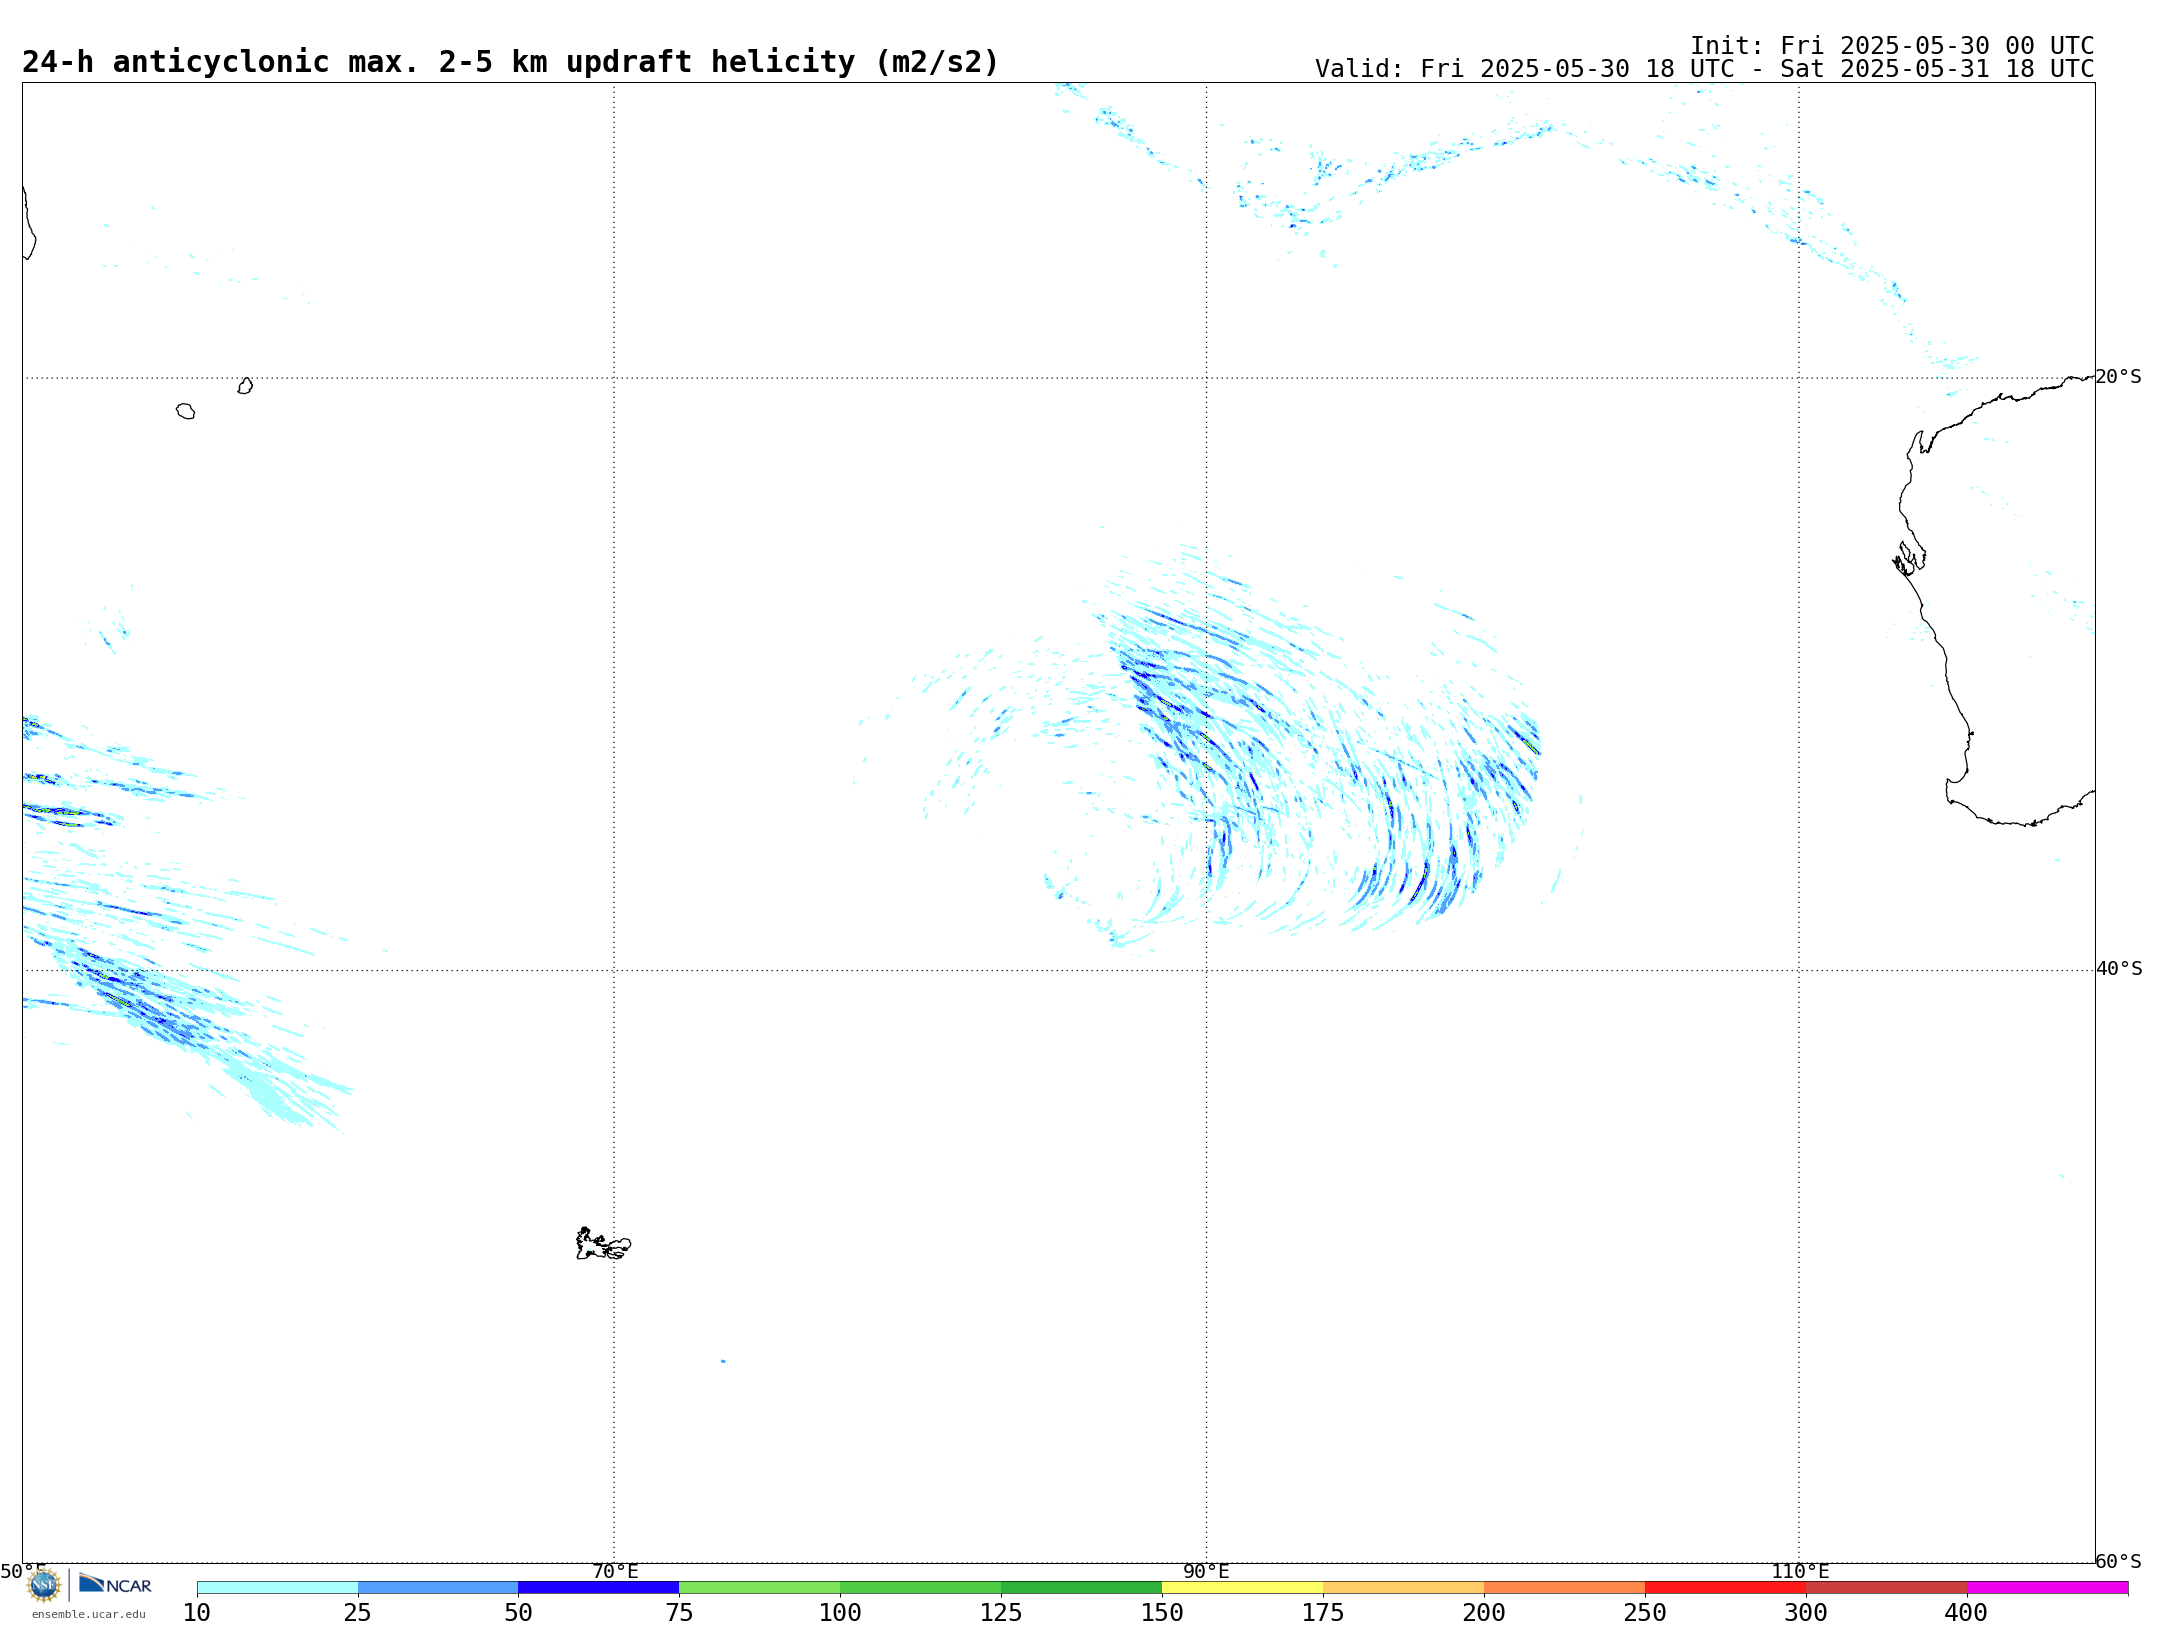Select the light orange 175-200 color swatch
This screenshot has width=2160, height=1626.
1404,1588
